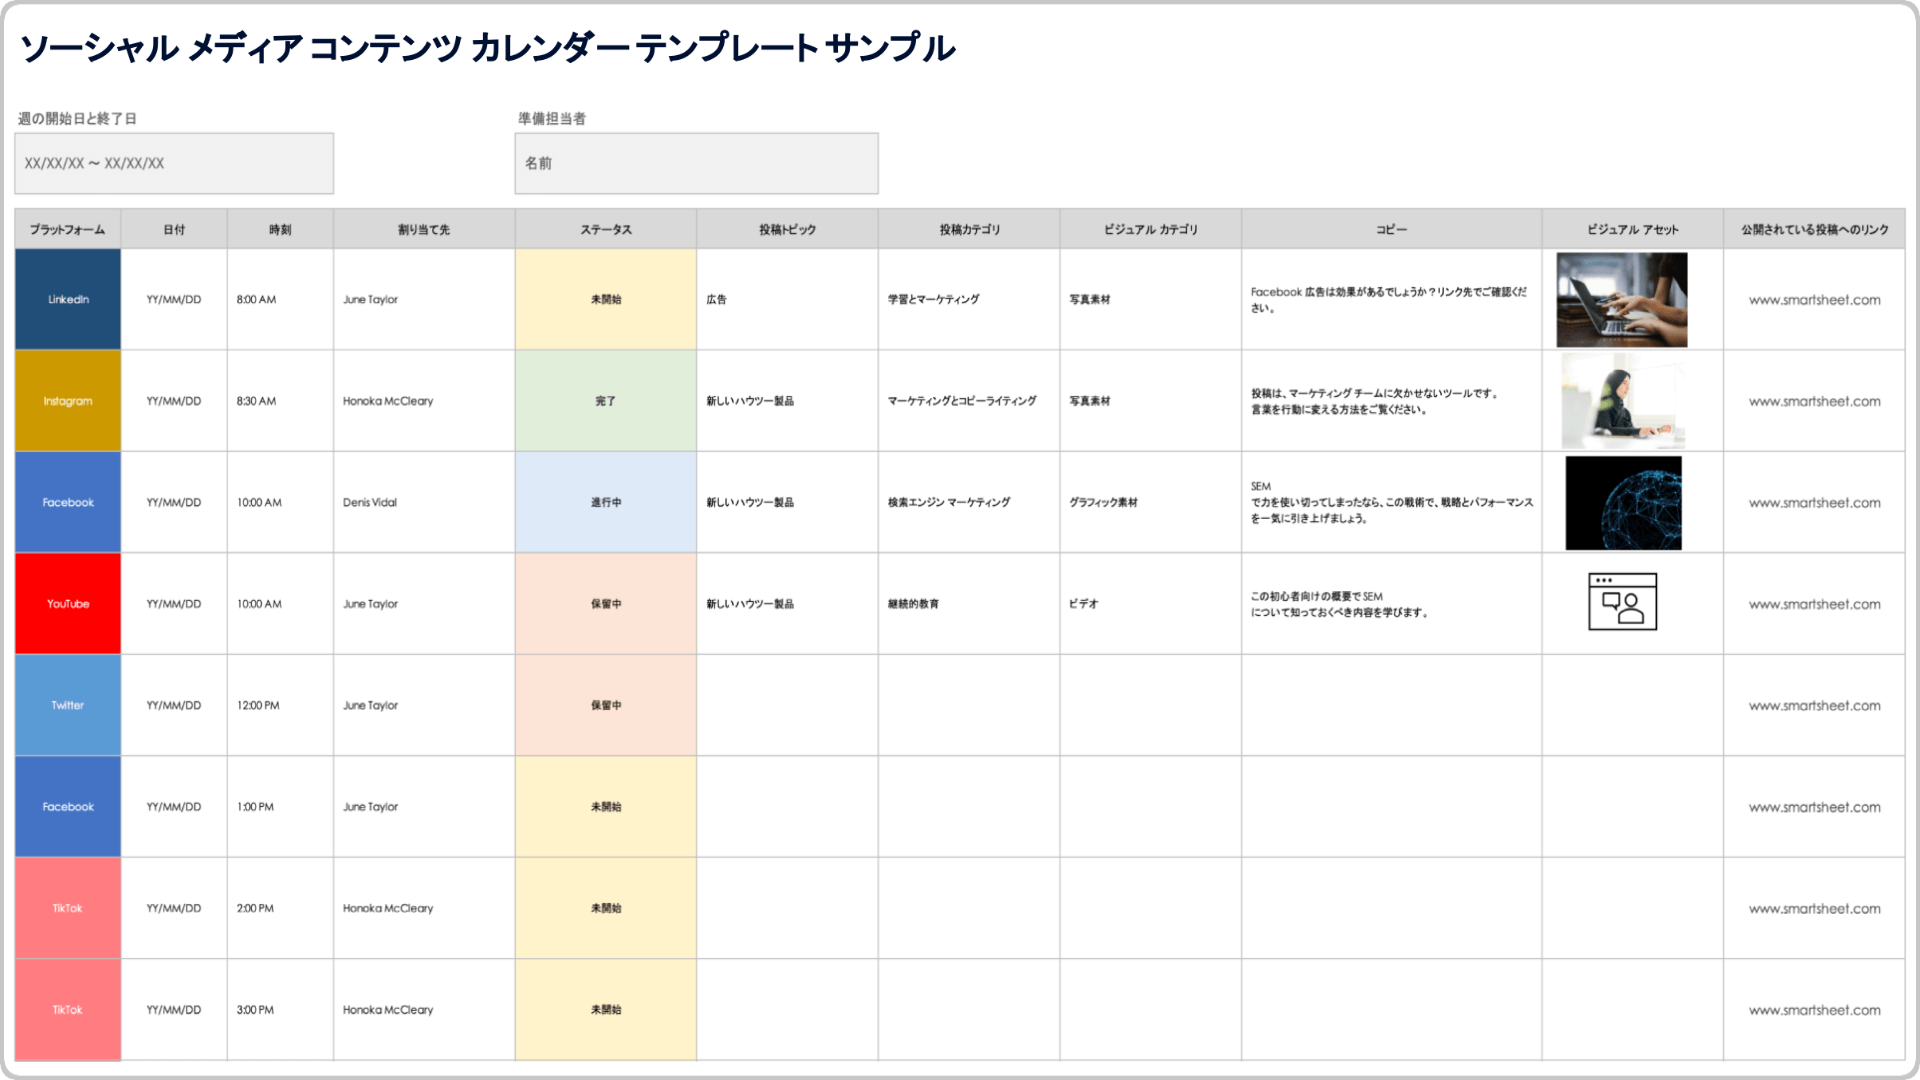This screenshot has height=1080, width=1920.
Task: Click the 8:30 AM time cell
Action: [280, 401]
